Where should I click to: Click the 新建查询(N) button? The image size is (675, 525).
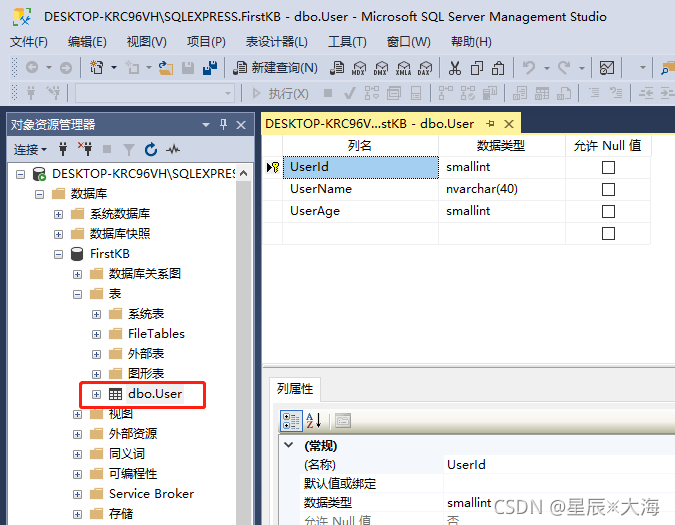click(x=275, y=68)
